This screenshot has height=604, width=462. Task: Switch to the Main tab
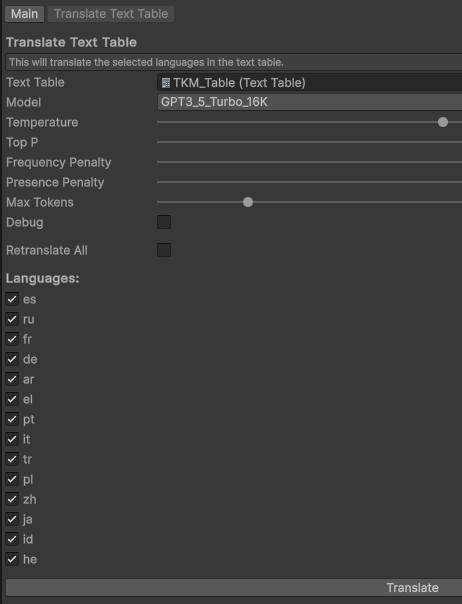pos(24,14)
